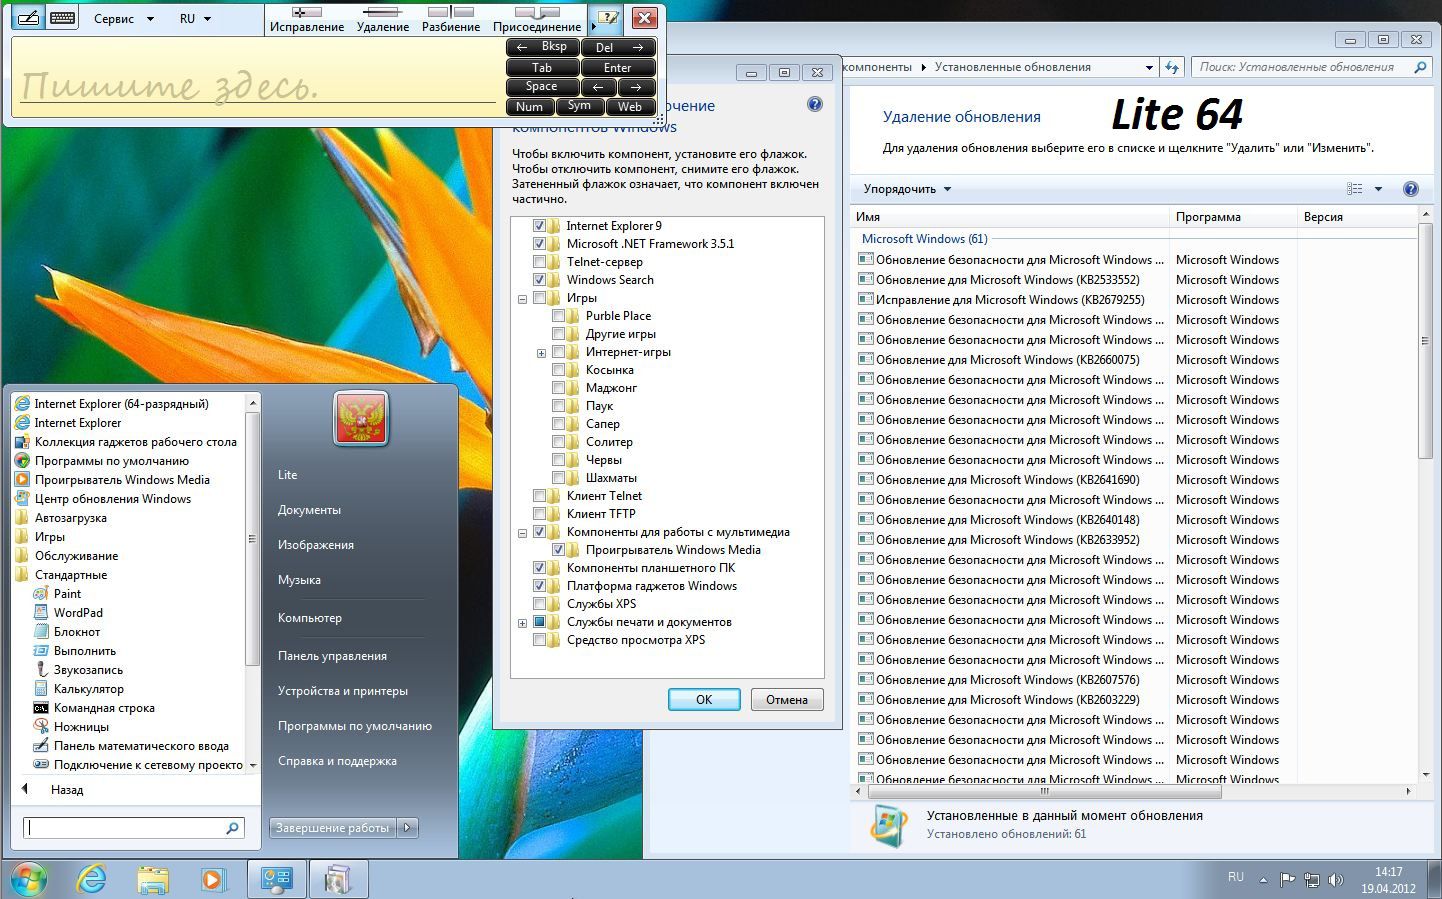Sort by the Имя column header

(x=1010, y=216)
